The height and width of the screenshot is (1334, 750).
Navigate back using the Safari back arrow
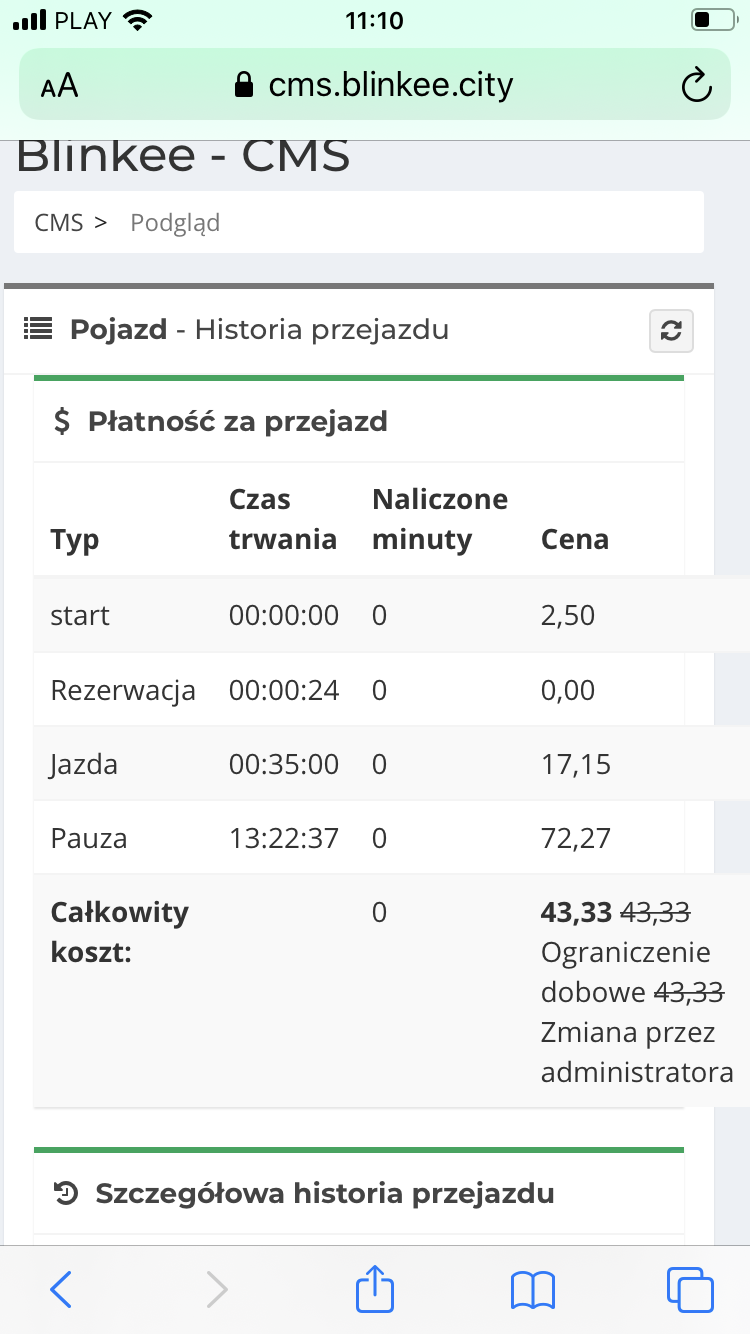point(60,1289)
